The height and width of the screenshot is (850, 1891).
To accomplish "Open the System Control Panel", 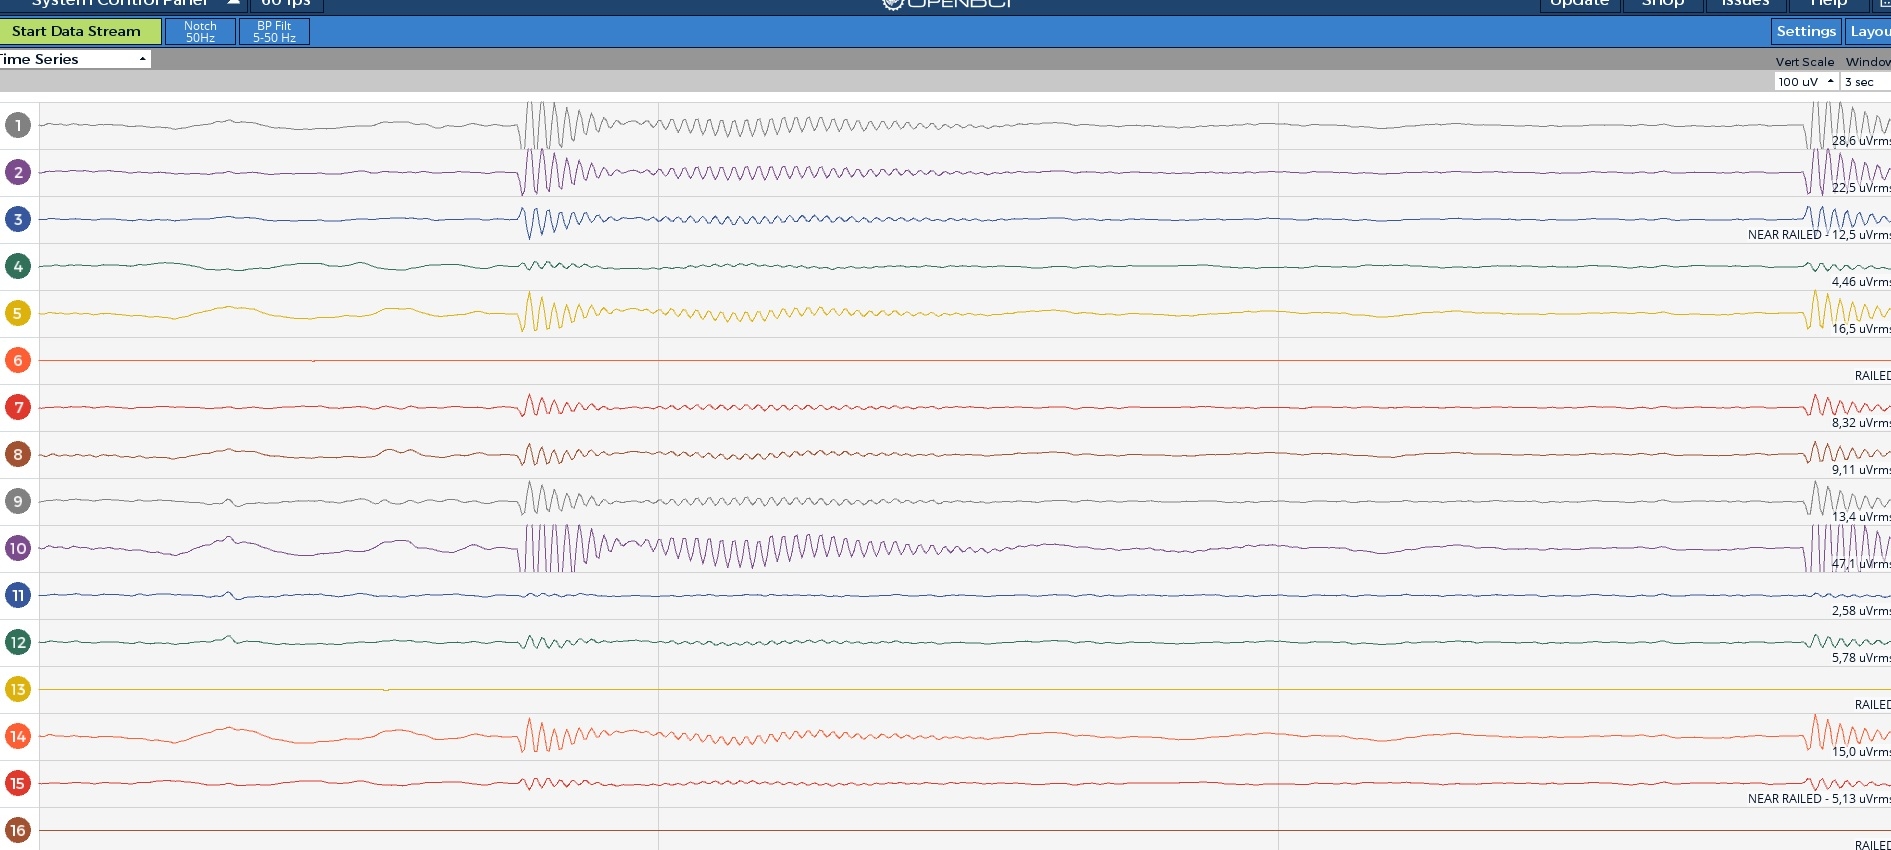I will [x=122, y=4].
